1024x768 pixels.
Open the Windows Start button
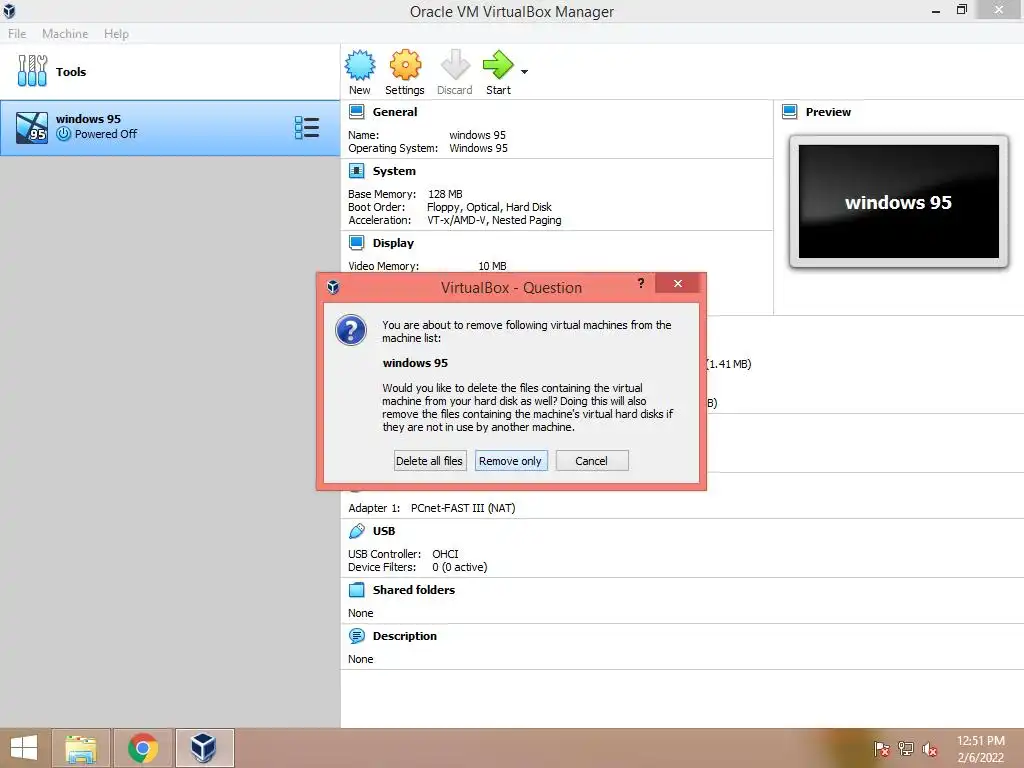pos(24,748)
